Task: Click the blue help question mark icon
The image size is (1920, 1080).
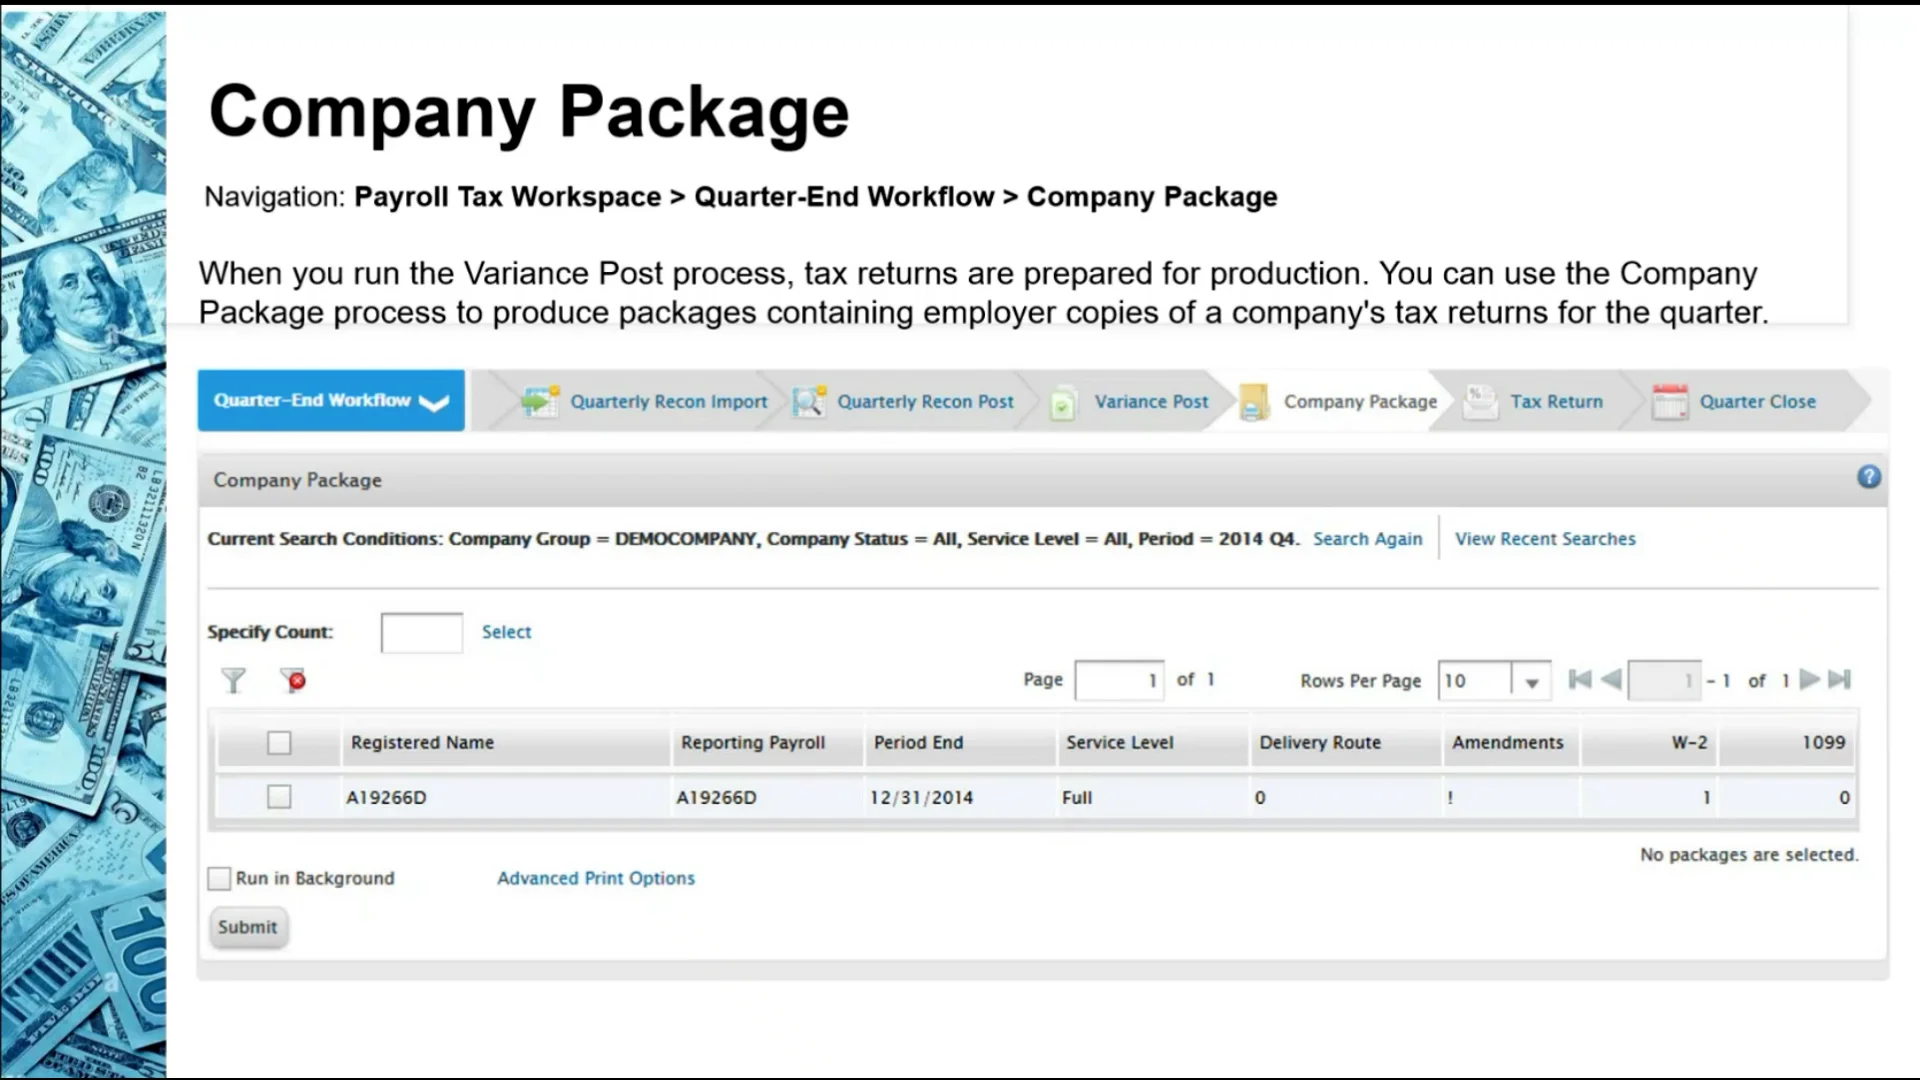Action: [1868, 477]
